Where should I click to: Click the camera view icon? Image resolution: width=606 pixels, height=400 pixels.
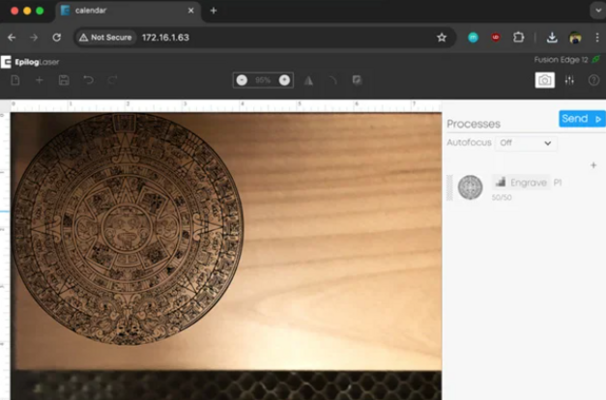(545, 80)
